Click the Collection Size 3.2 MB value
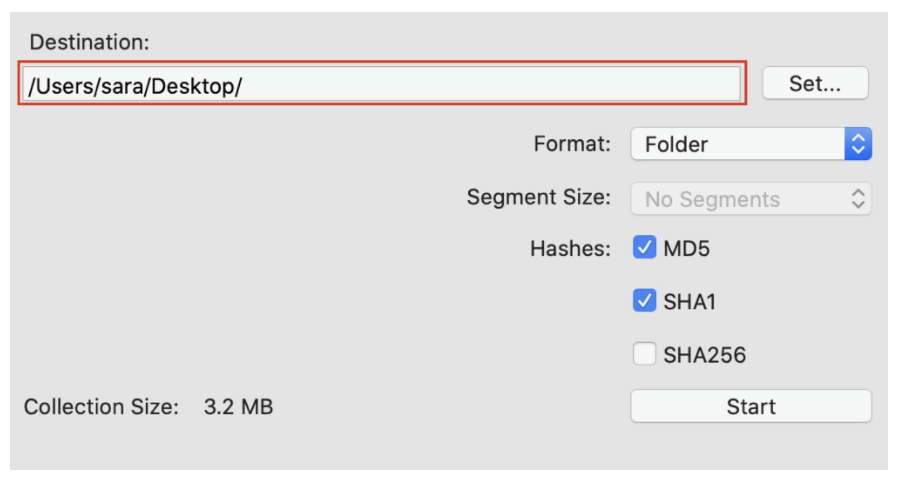This screenshot has height=480, width=898. click(238, 407)
